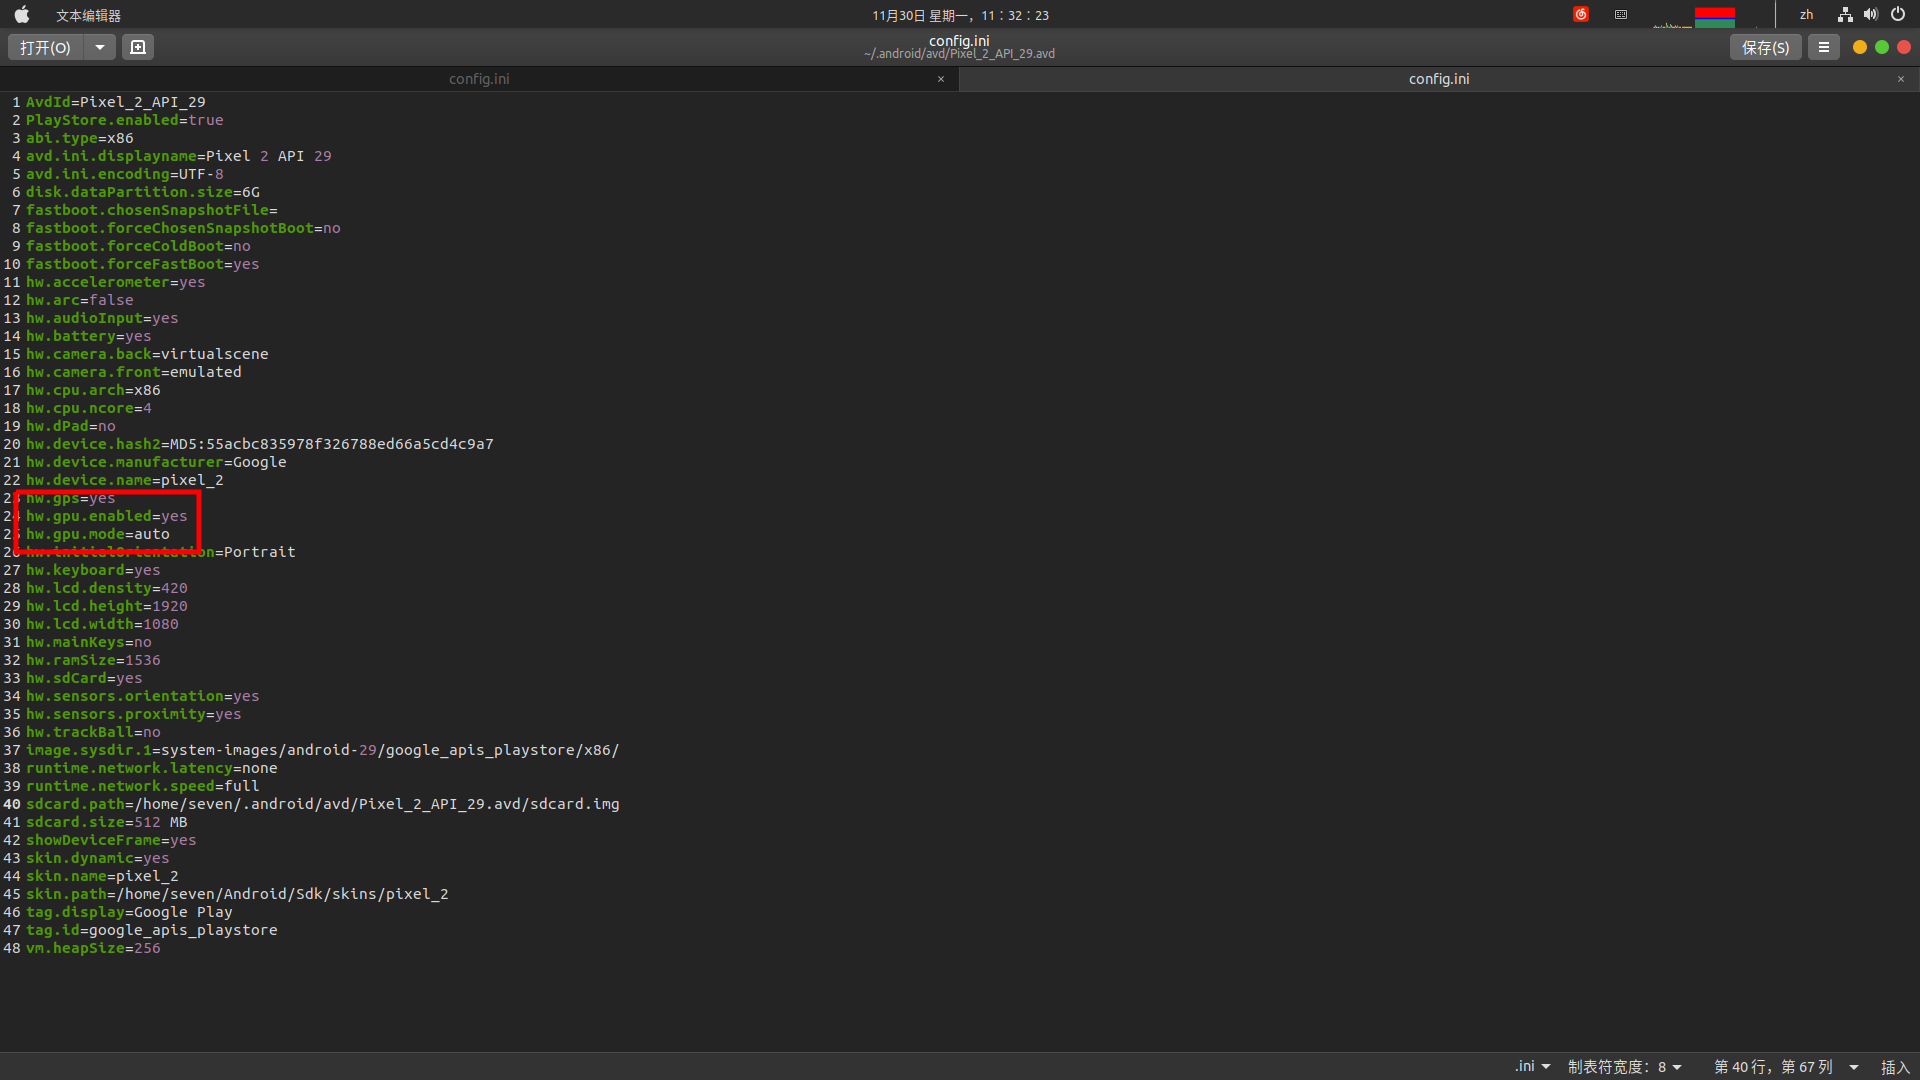Open the .ini language mode dropdown
The height and width of the screenshot is (1080, 1920).
pos(1532,1066)
